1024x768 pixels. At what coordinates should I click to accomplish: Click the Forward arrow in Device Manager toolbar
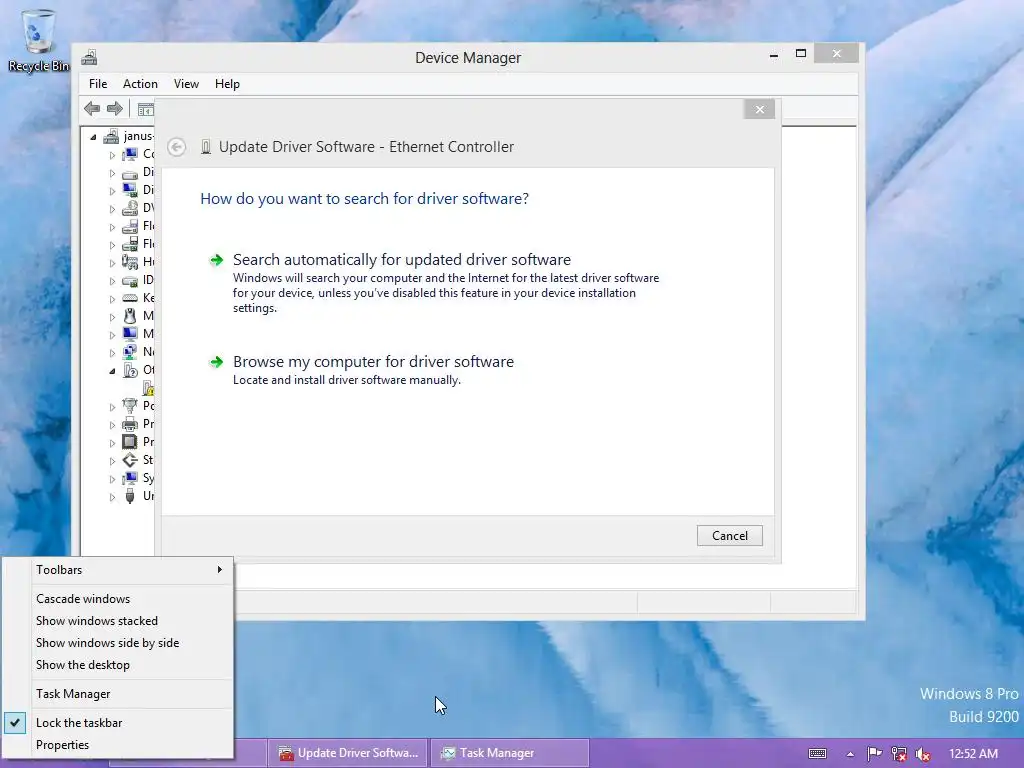click(x=115, y=108)
